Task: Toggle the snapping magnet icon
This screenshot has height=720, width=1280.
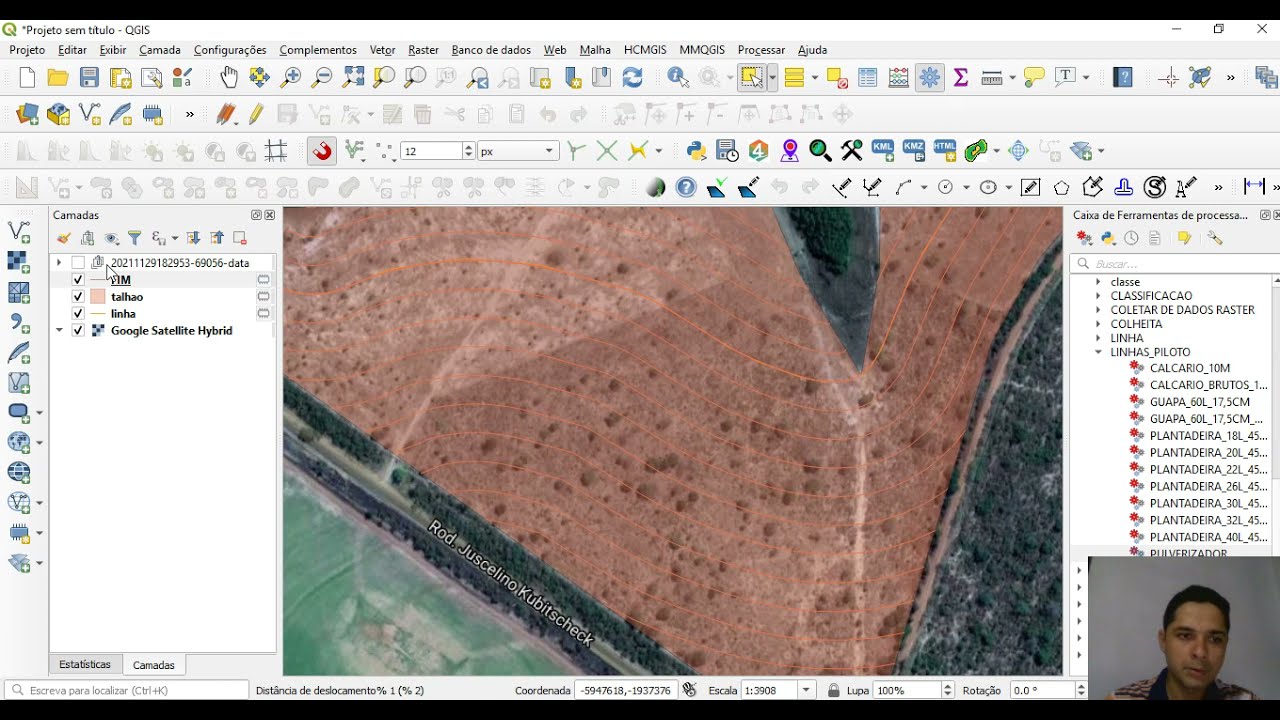Action: pos(322,151)
